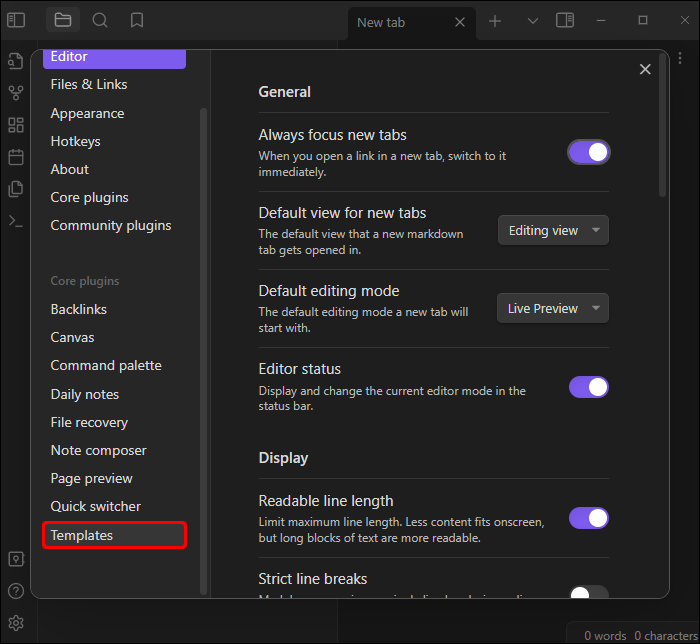Toggle Readable line length off
The height and width of the screenshot is (644, 700).
(589, 518)
